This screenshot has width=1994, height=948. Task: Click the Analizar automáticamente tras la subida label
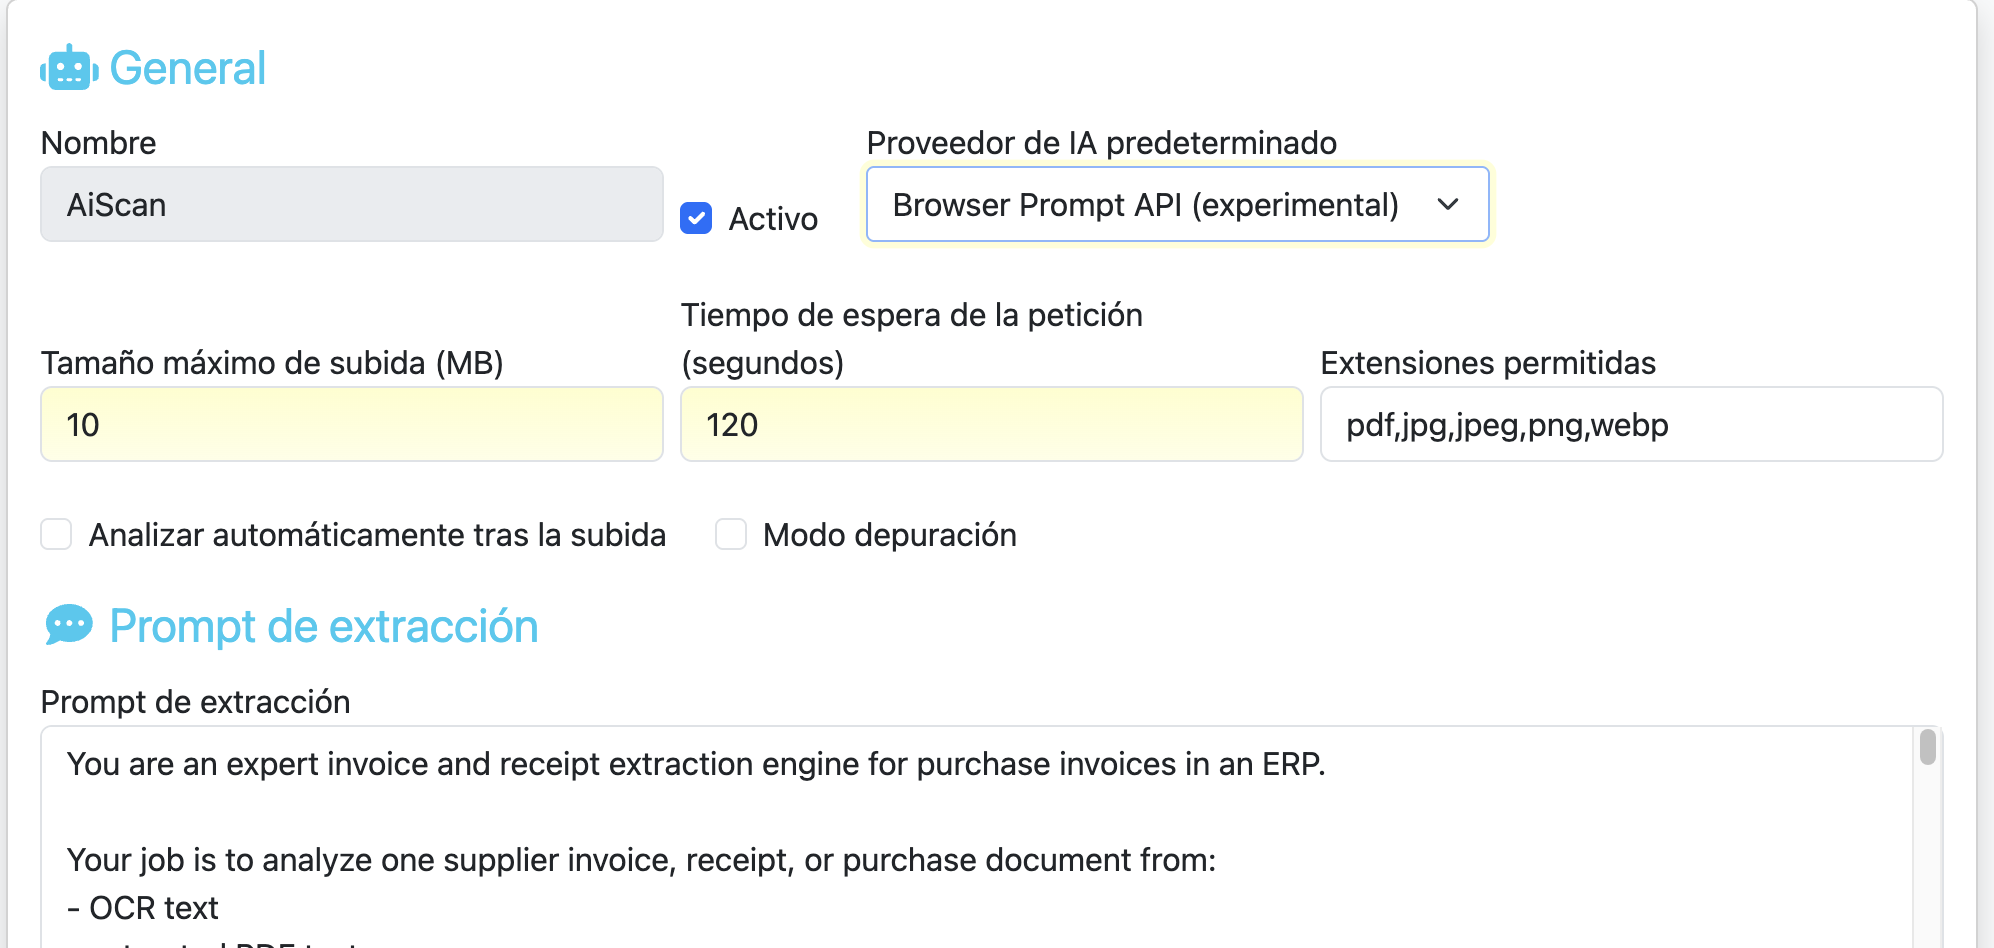pyautogui.click(x=377, y=535)
